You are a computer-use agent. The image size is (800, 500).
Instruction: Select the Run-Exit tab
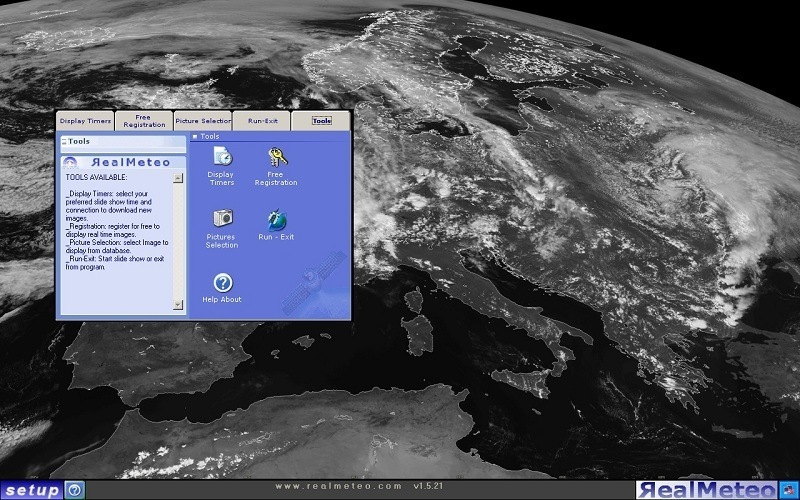pyautogui.click(x=262, y=121)
